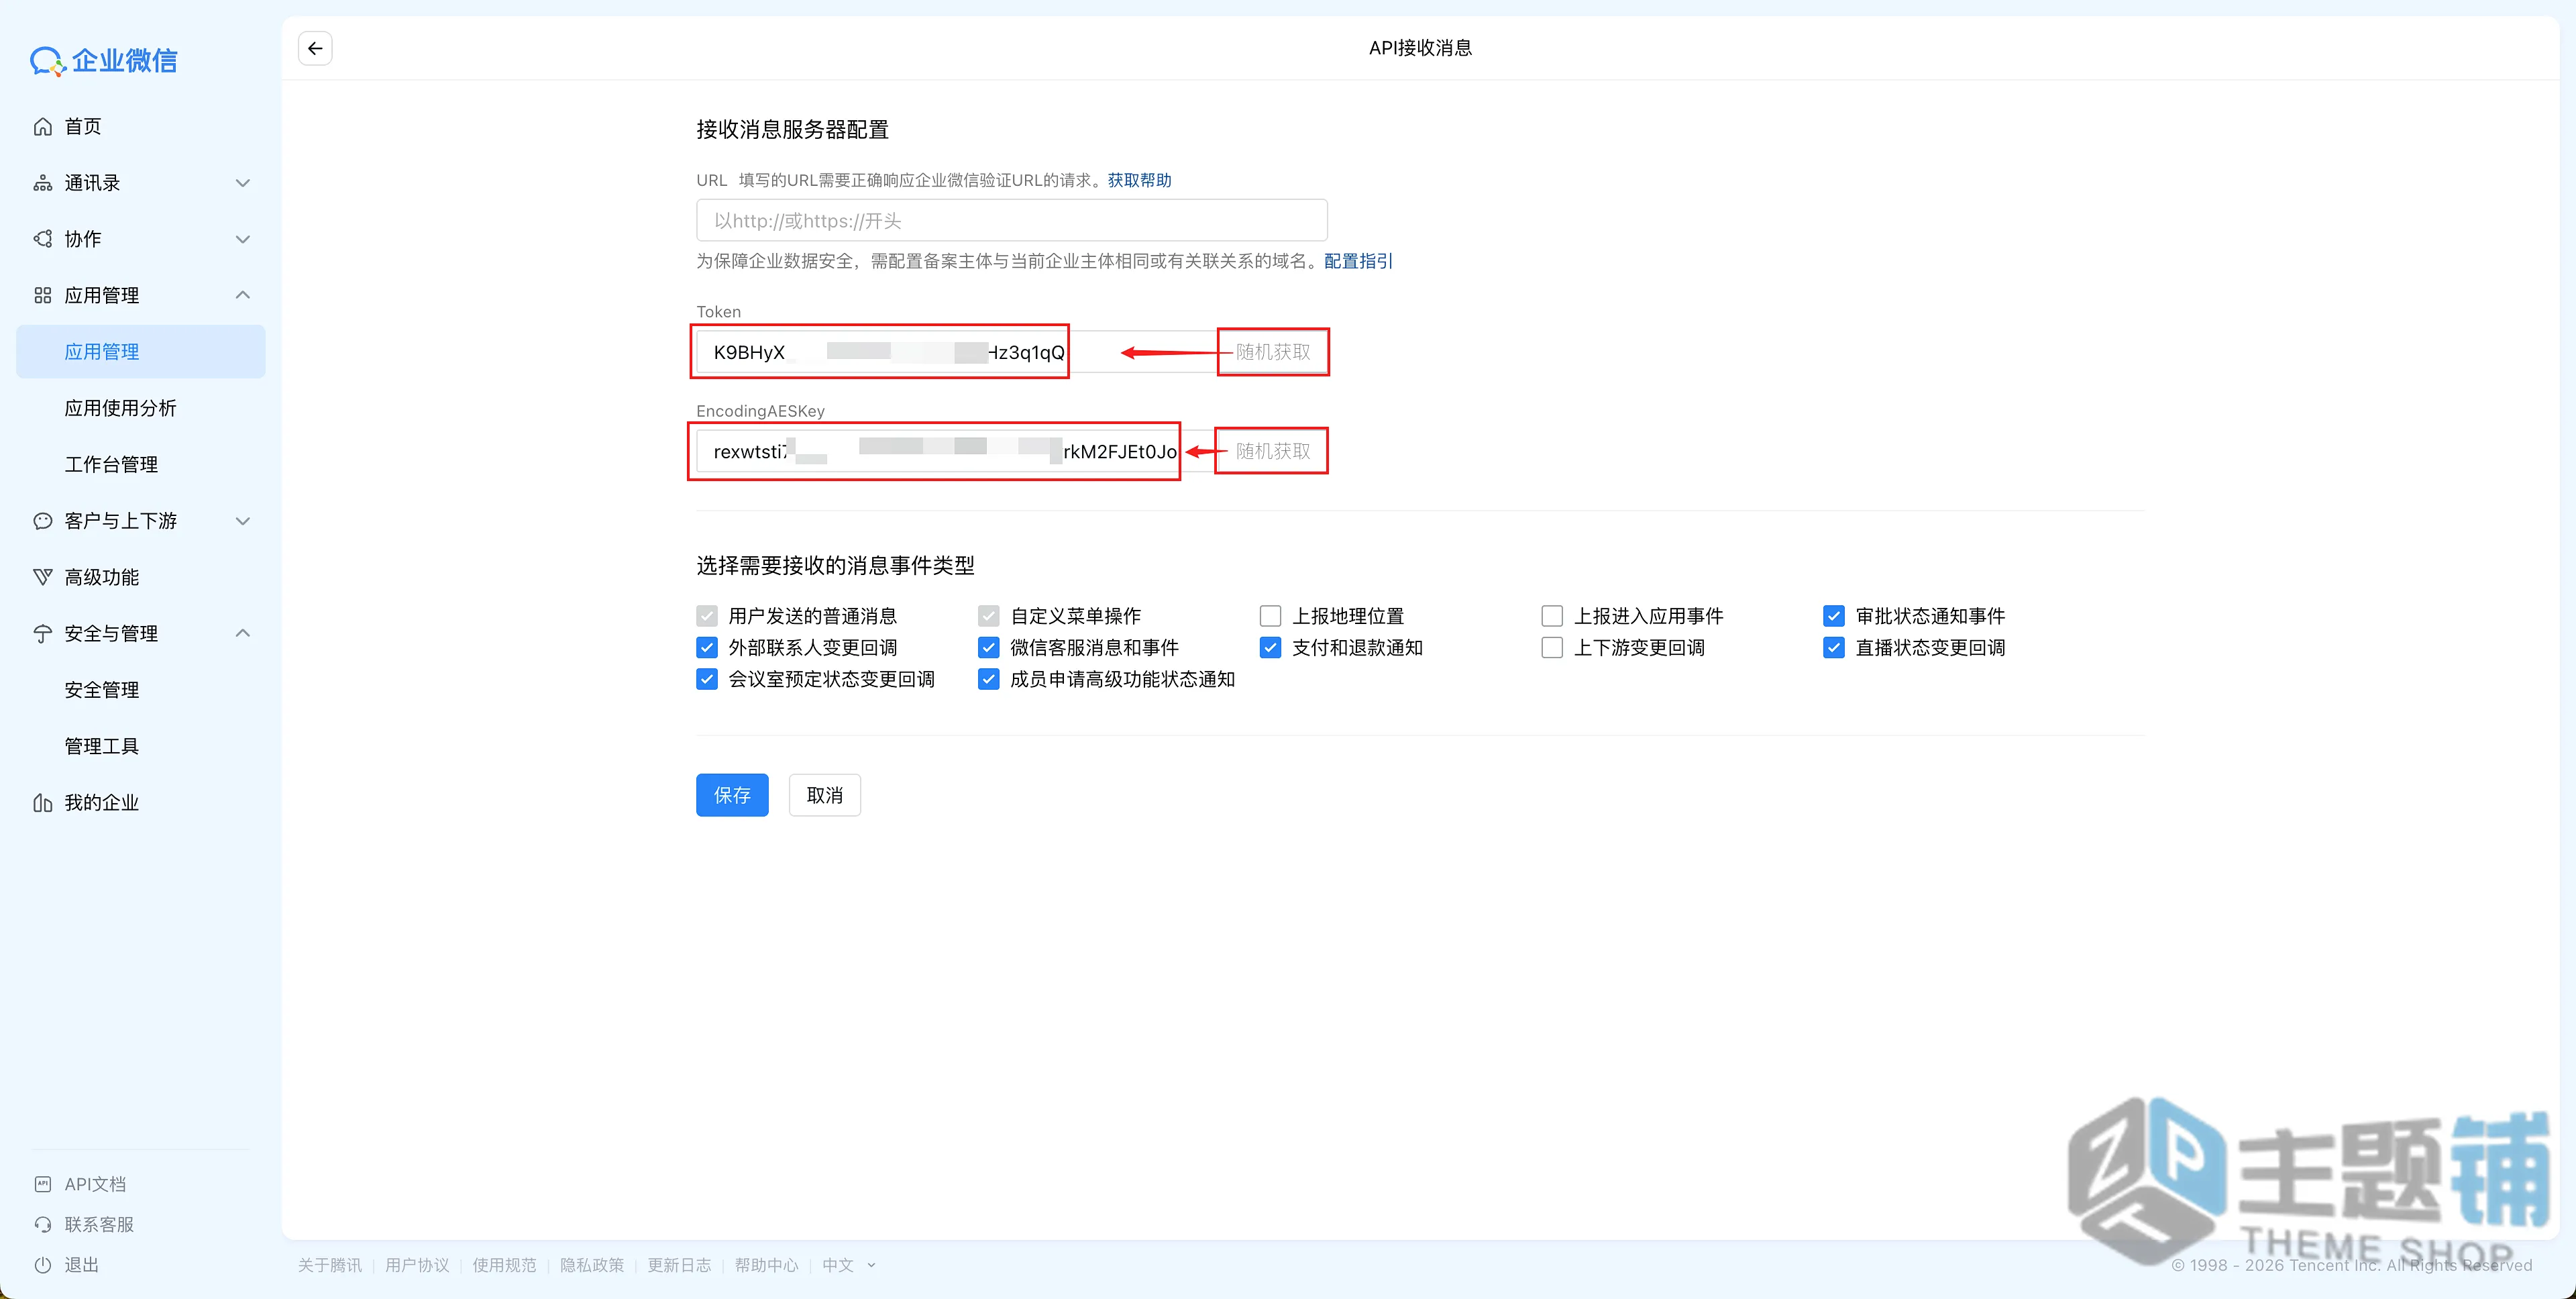Click the 高级功能 icon
This screenshot has width=2576, height=1299.
point(43,577)
